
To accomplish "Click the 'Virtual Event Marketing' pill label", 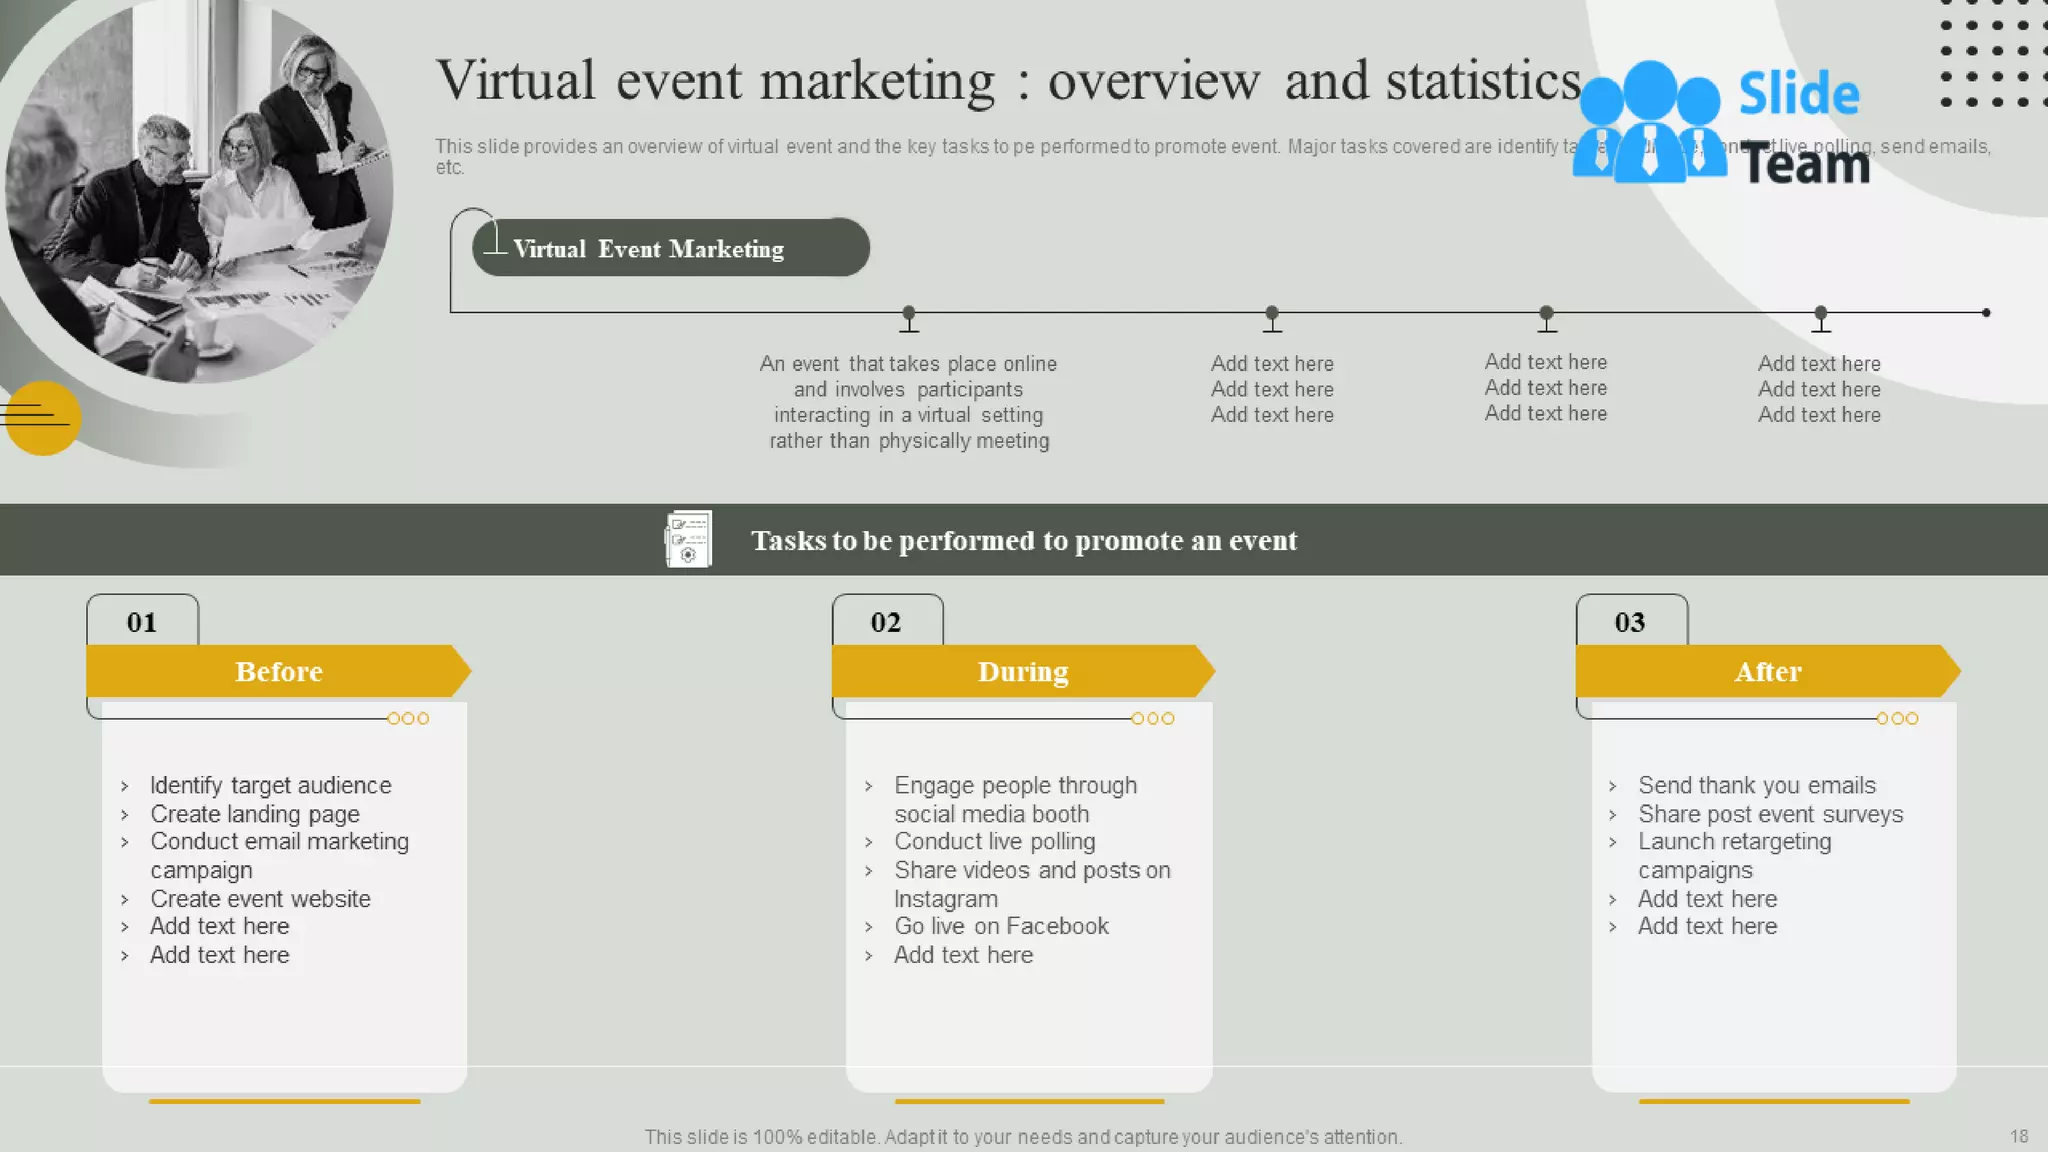I will (x=670, y=248).
